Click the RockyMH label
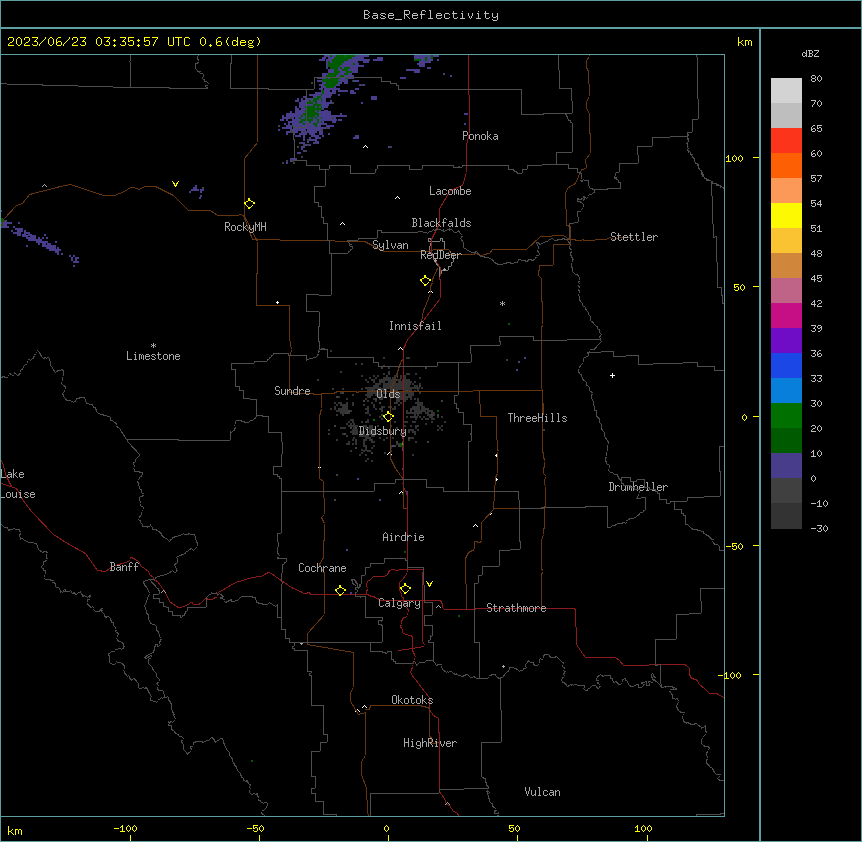 [x=245, y=227]
